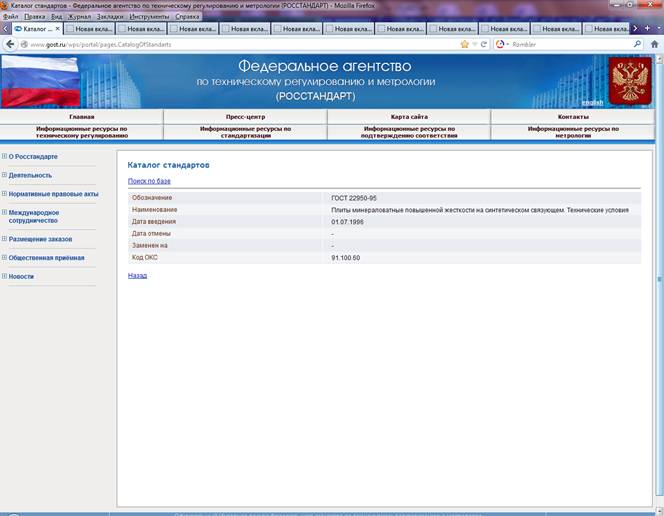The image size is (664, 516).
Task: Click the browser back arrow button
Action: [10, 44]
